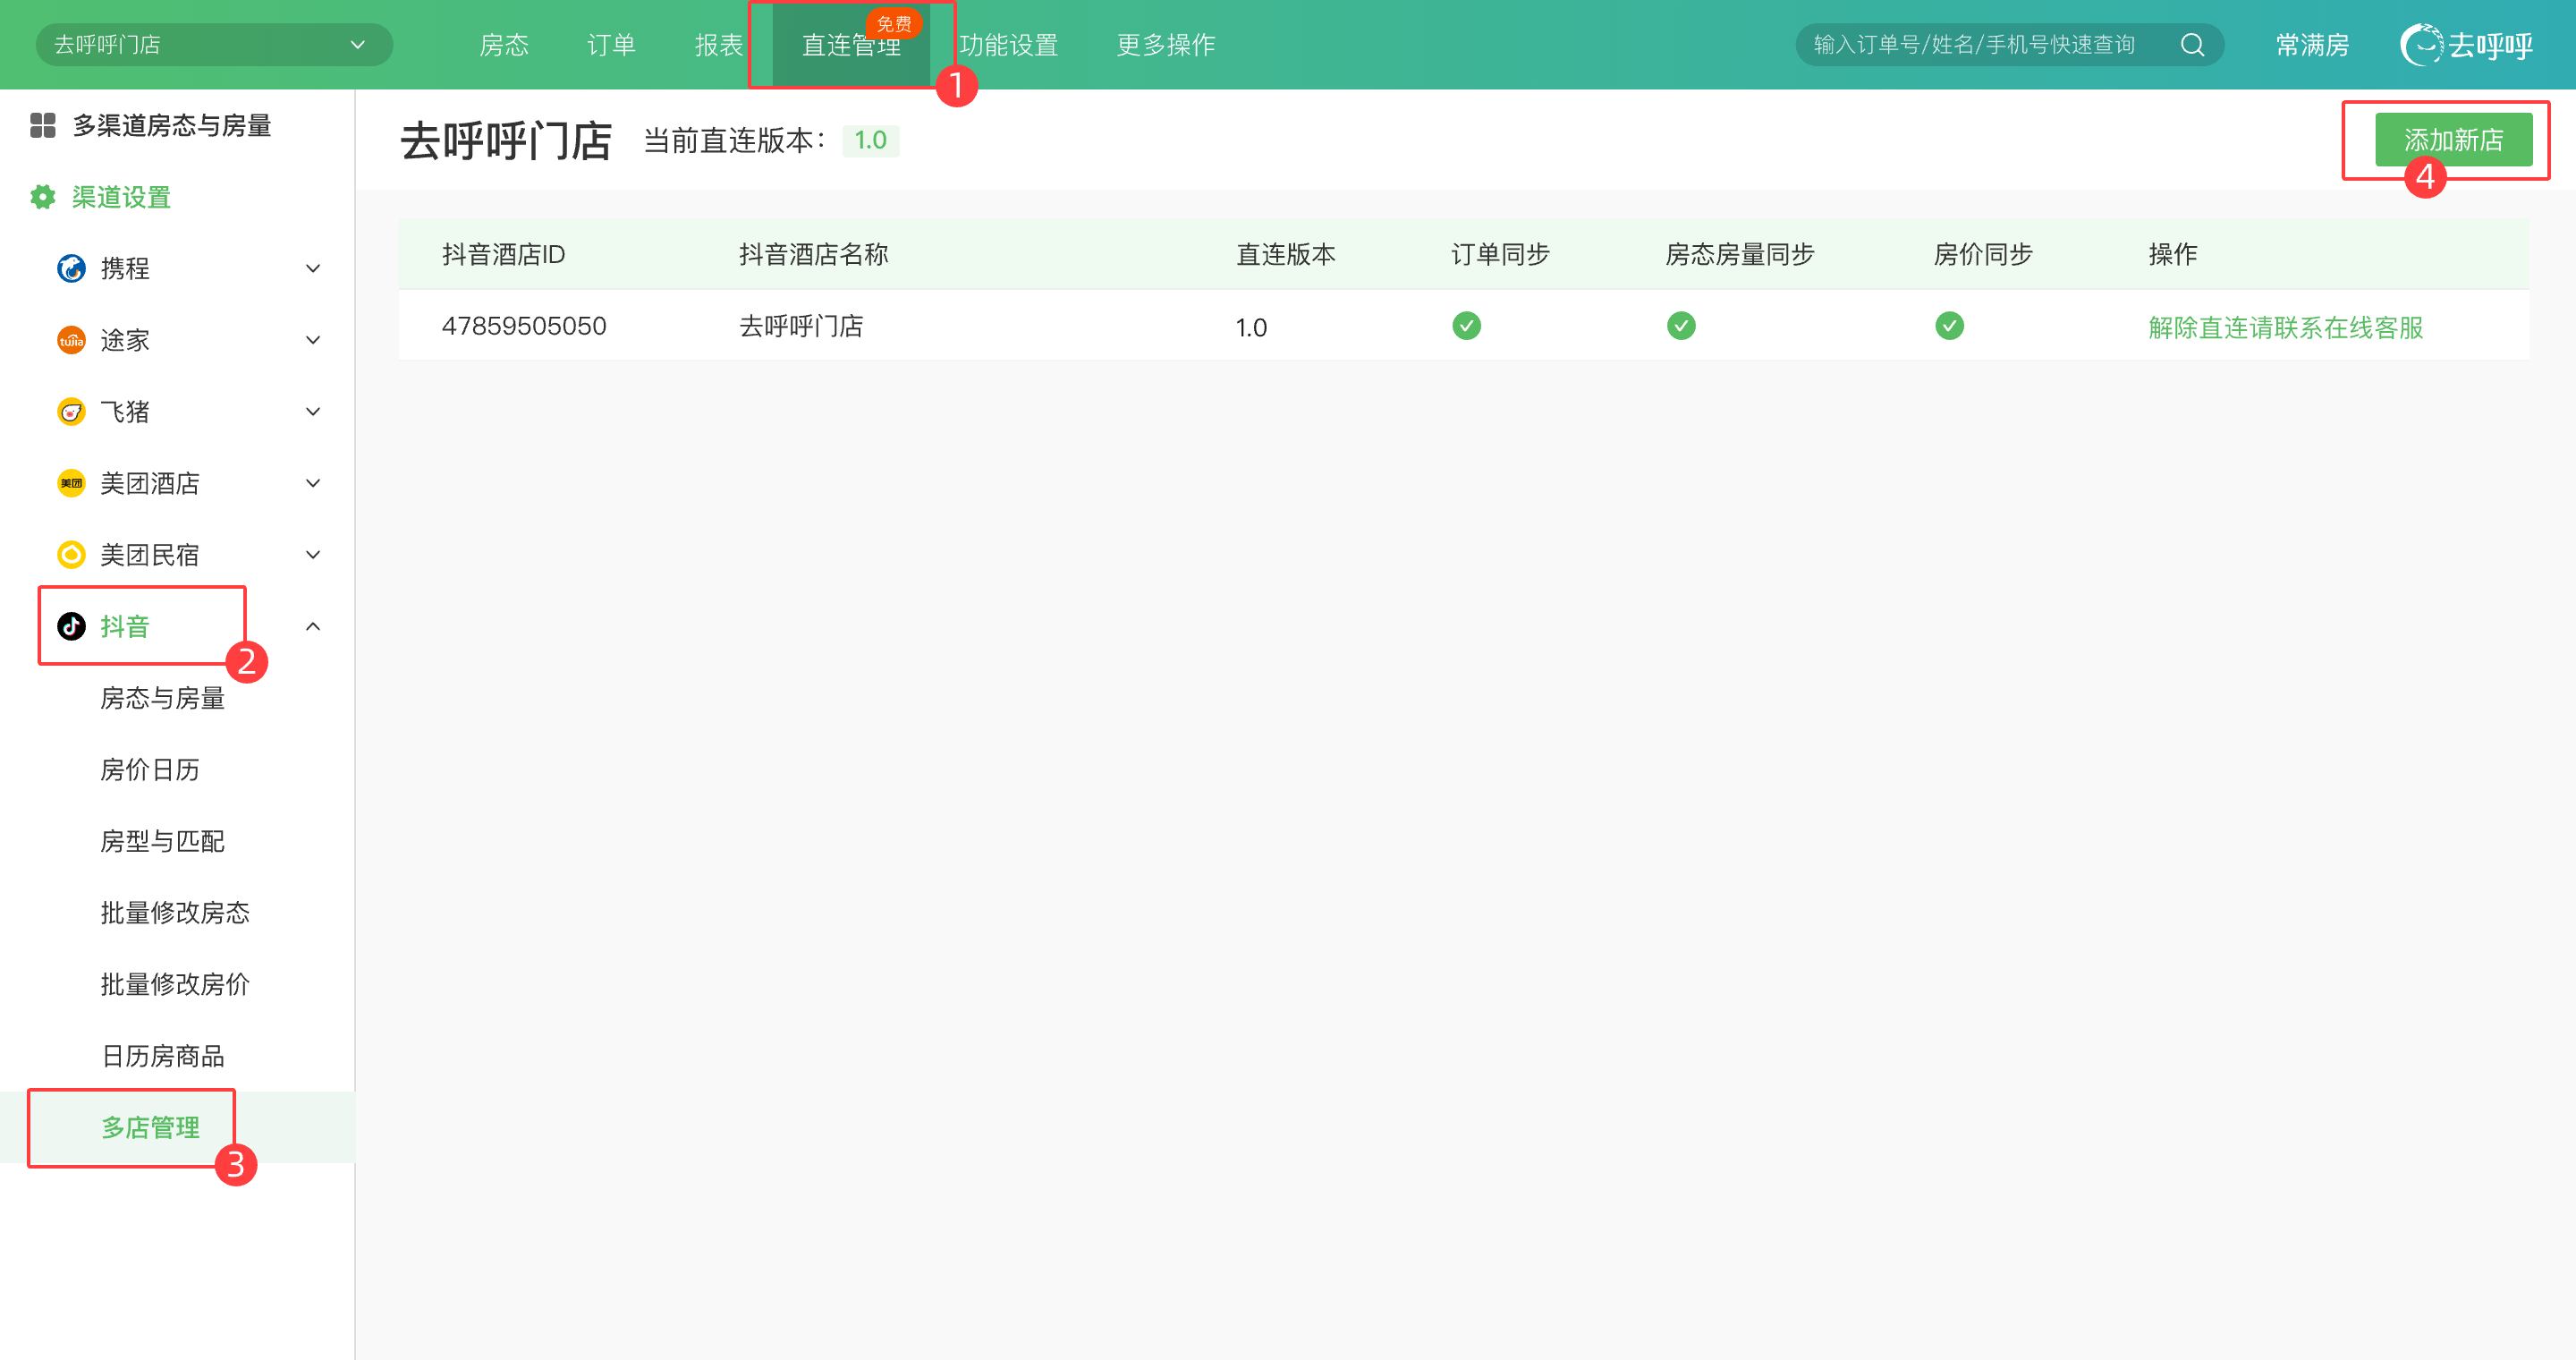
Task: Click the search magnifier icon
Action: tap(2192, 45)
